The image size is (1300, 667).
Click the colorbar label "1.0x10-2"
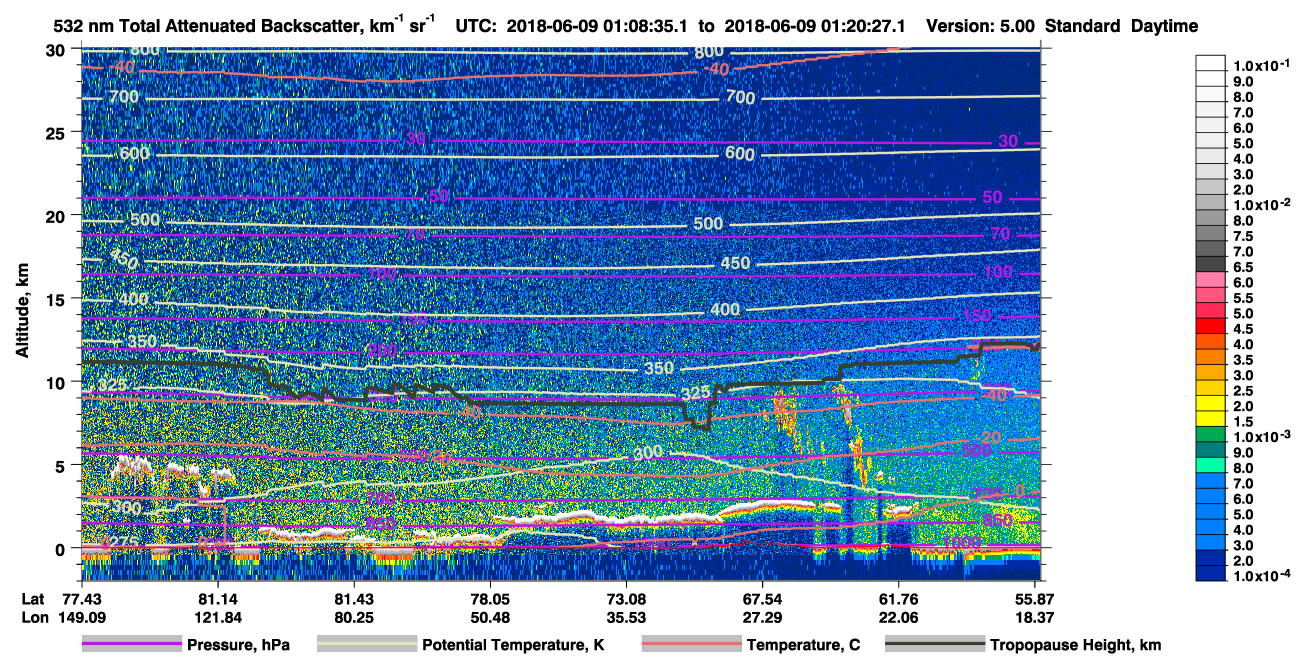(1262, 205)
